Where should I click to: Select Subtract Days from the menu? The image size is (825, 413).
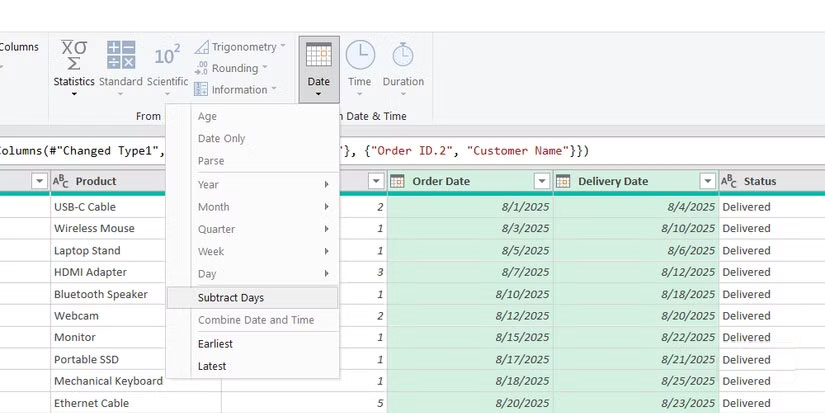[x=231, y=297]
